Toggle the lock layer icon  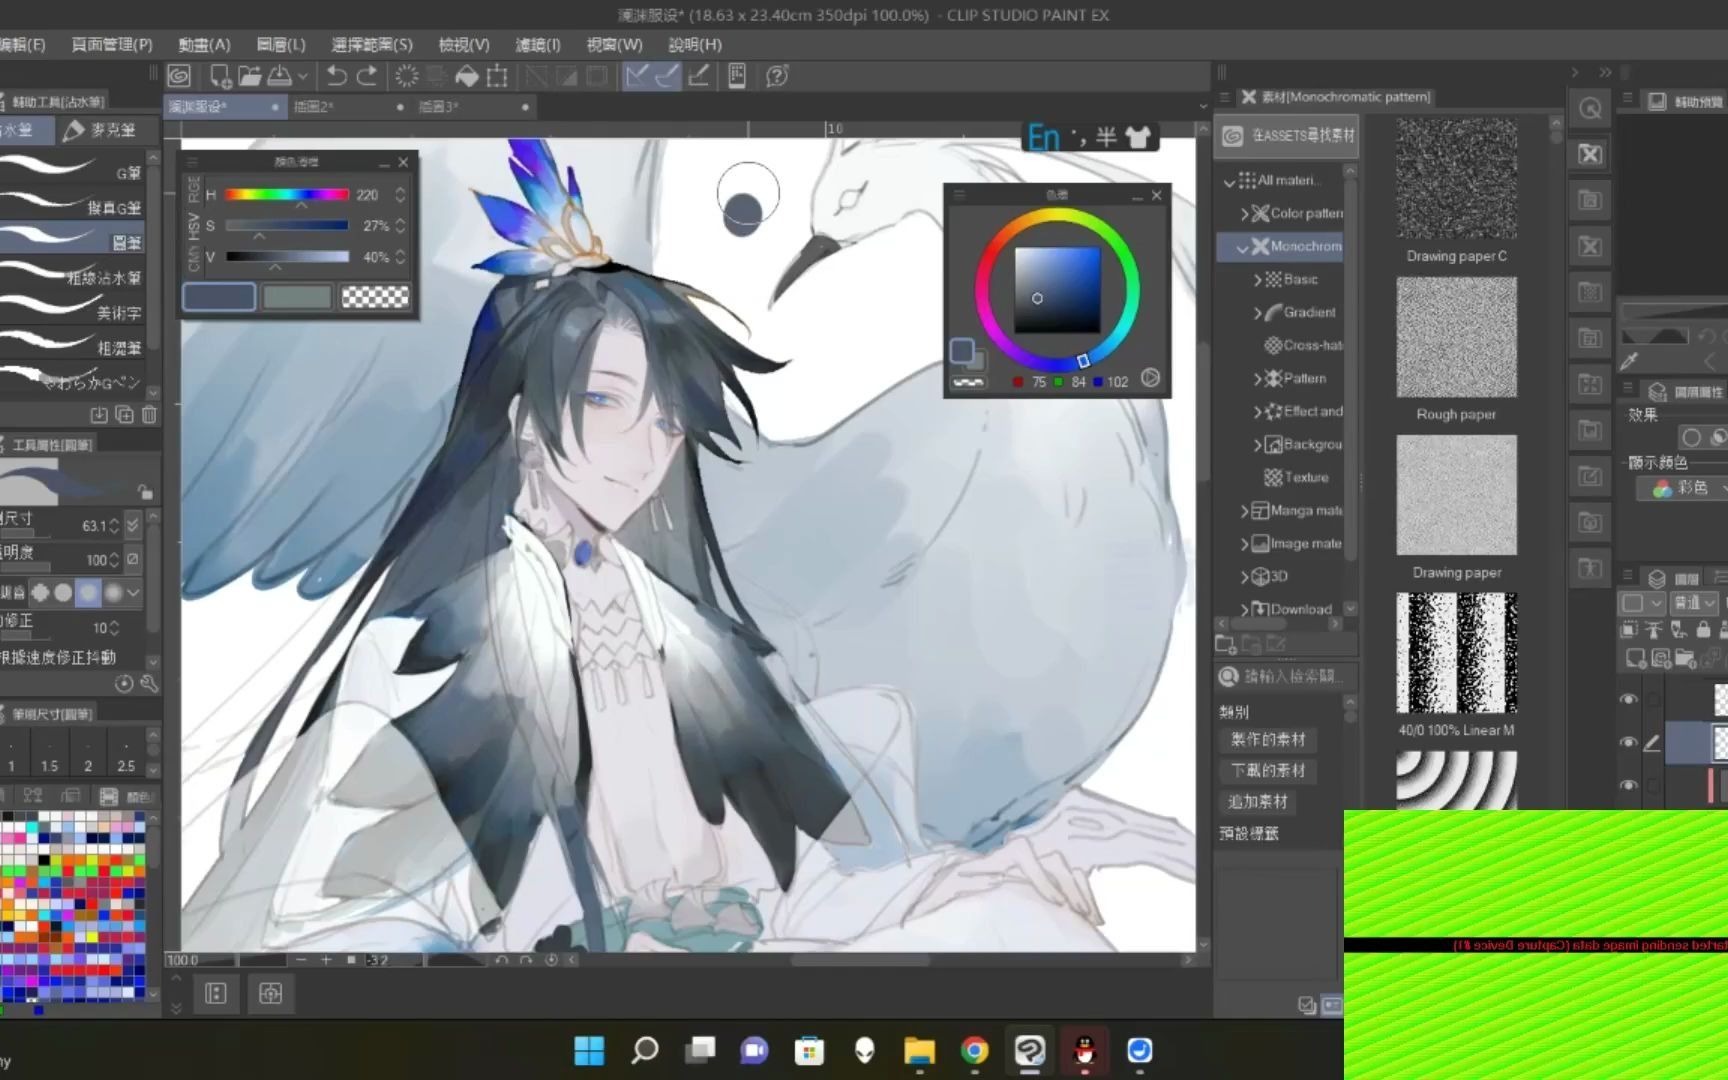pyautogui.click(x=1703, y=630)
